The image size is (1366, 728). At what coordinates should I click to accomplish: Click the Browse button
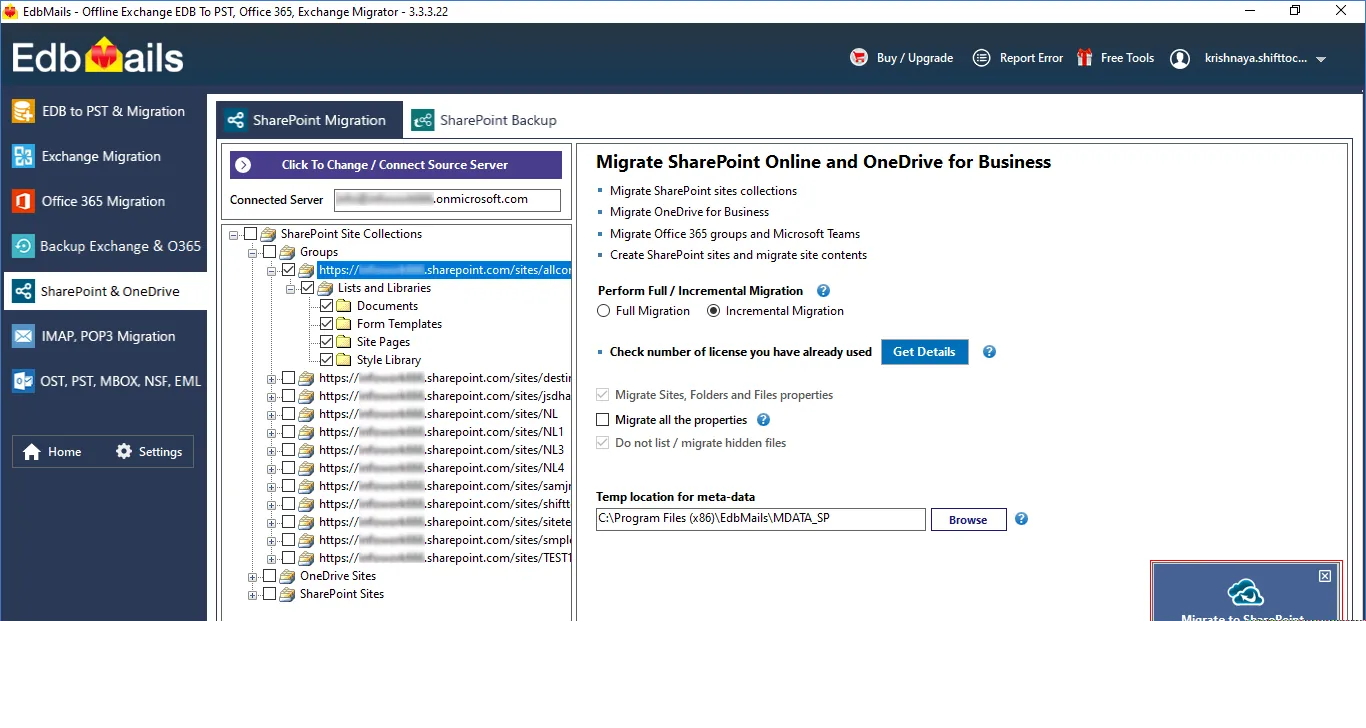tap(968, 520)
